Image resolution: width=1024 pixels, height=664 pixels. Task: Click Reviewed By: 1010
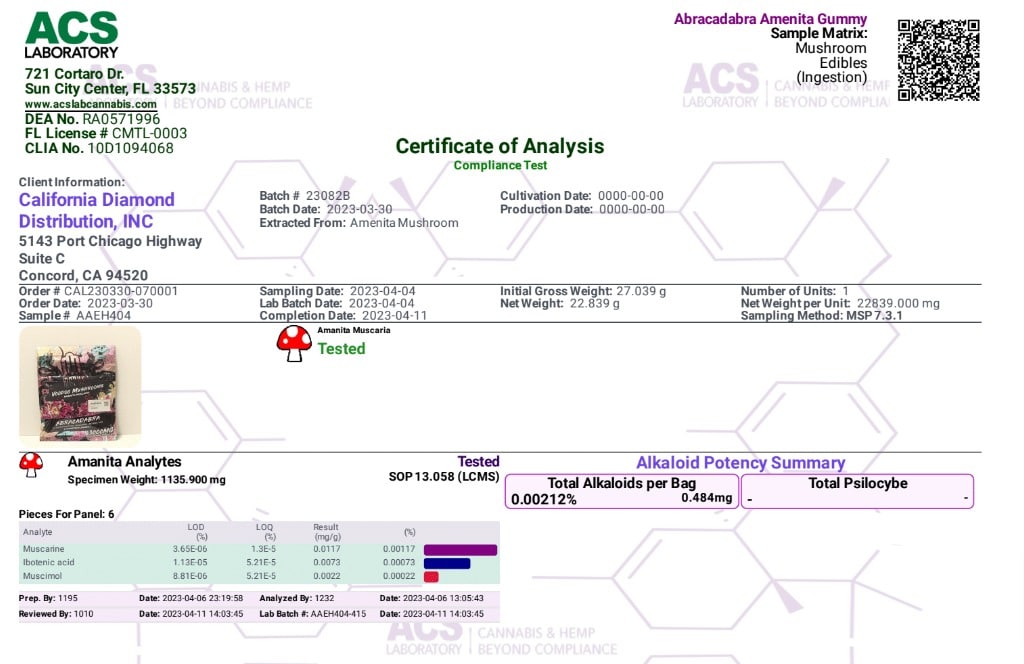(x=56, y=614)
